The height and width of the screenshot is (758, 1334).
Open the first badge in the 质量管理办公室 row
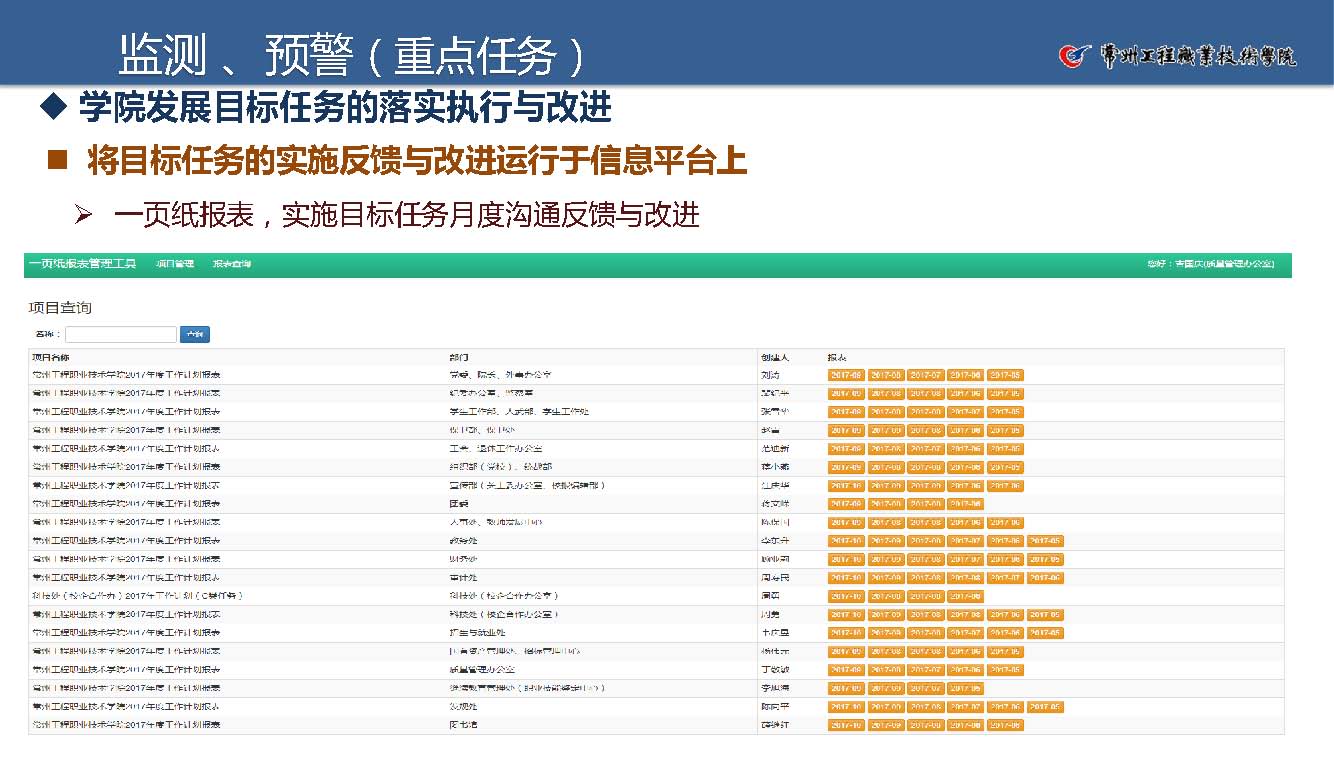[x=846, y=670]
